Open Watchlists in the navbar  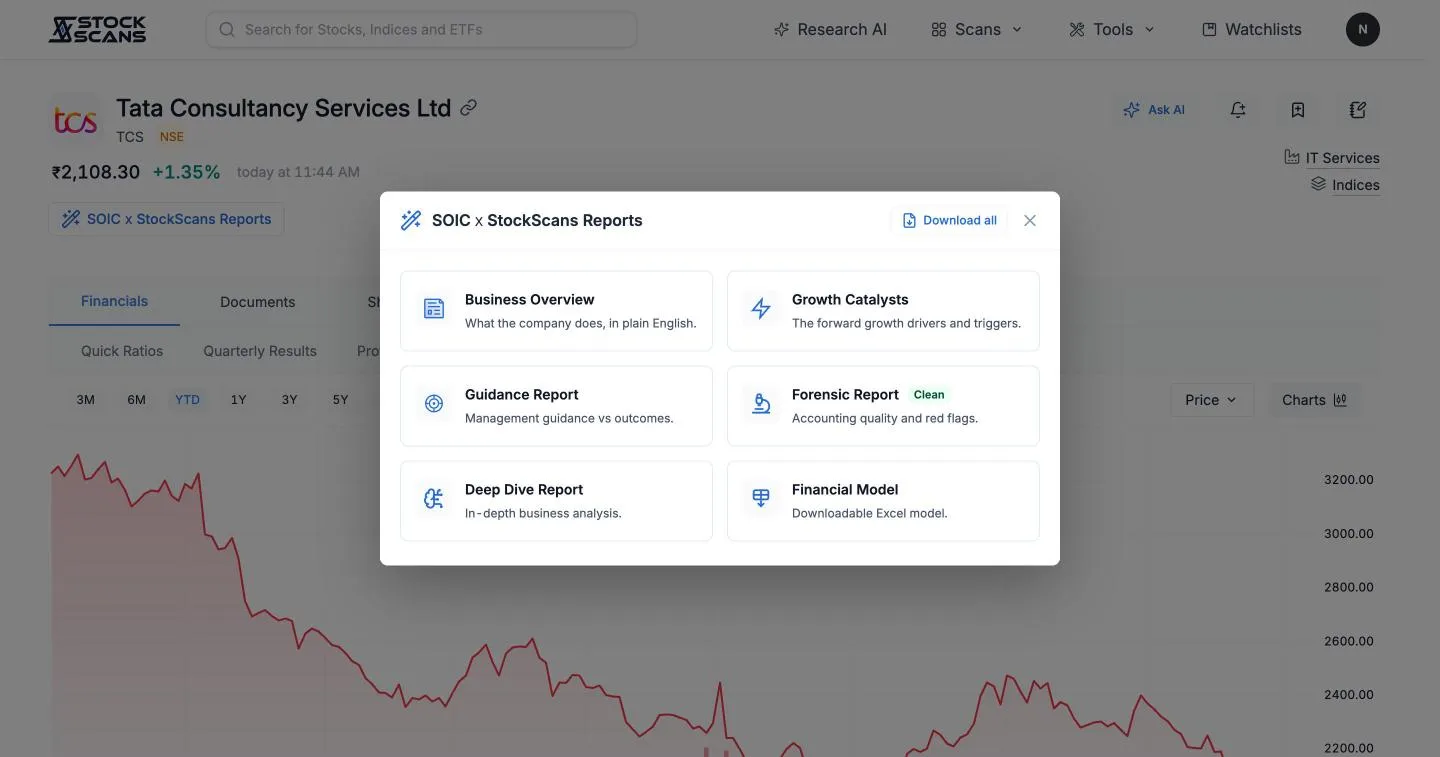pos(1252,29)
